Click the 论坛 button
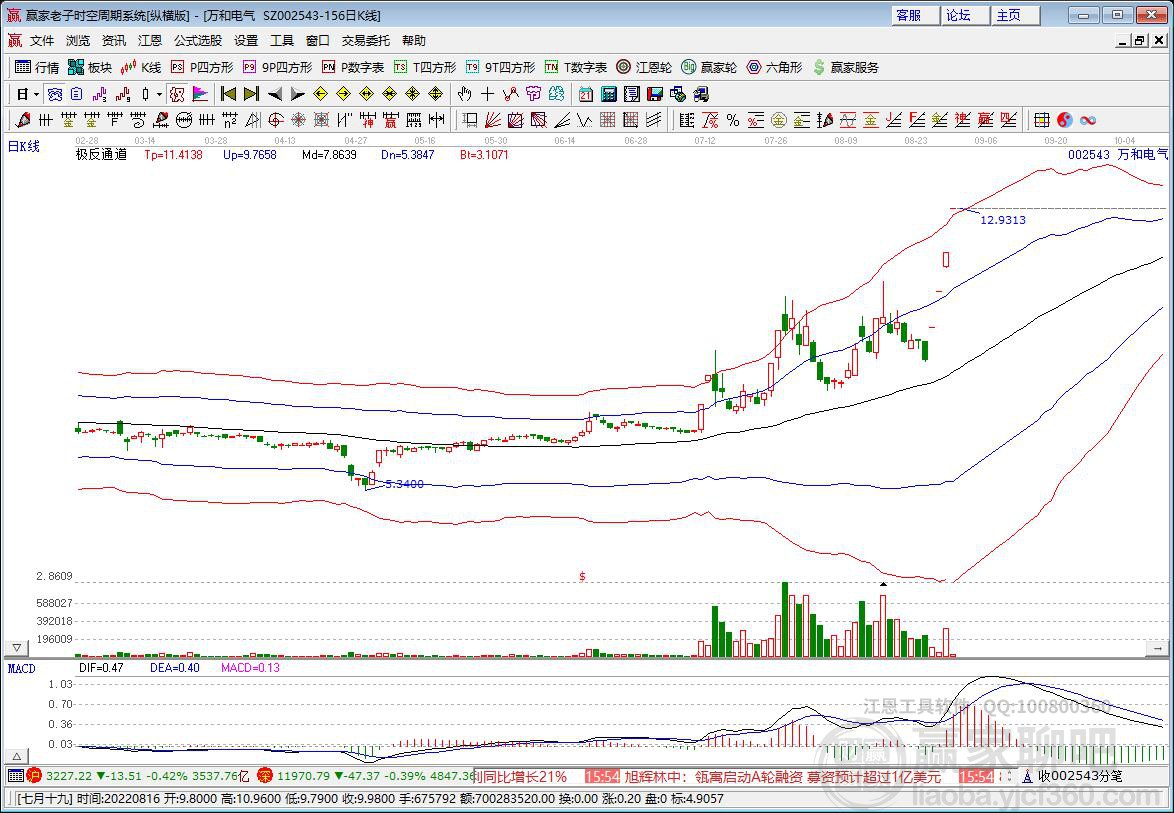 click(x=966, y=15)
